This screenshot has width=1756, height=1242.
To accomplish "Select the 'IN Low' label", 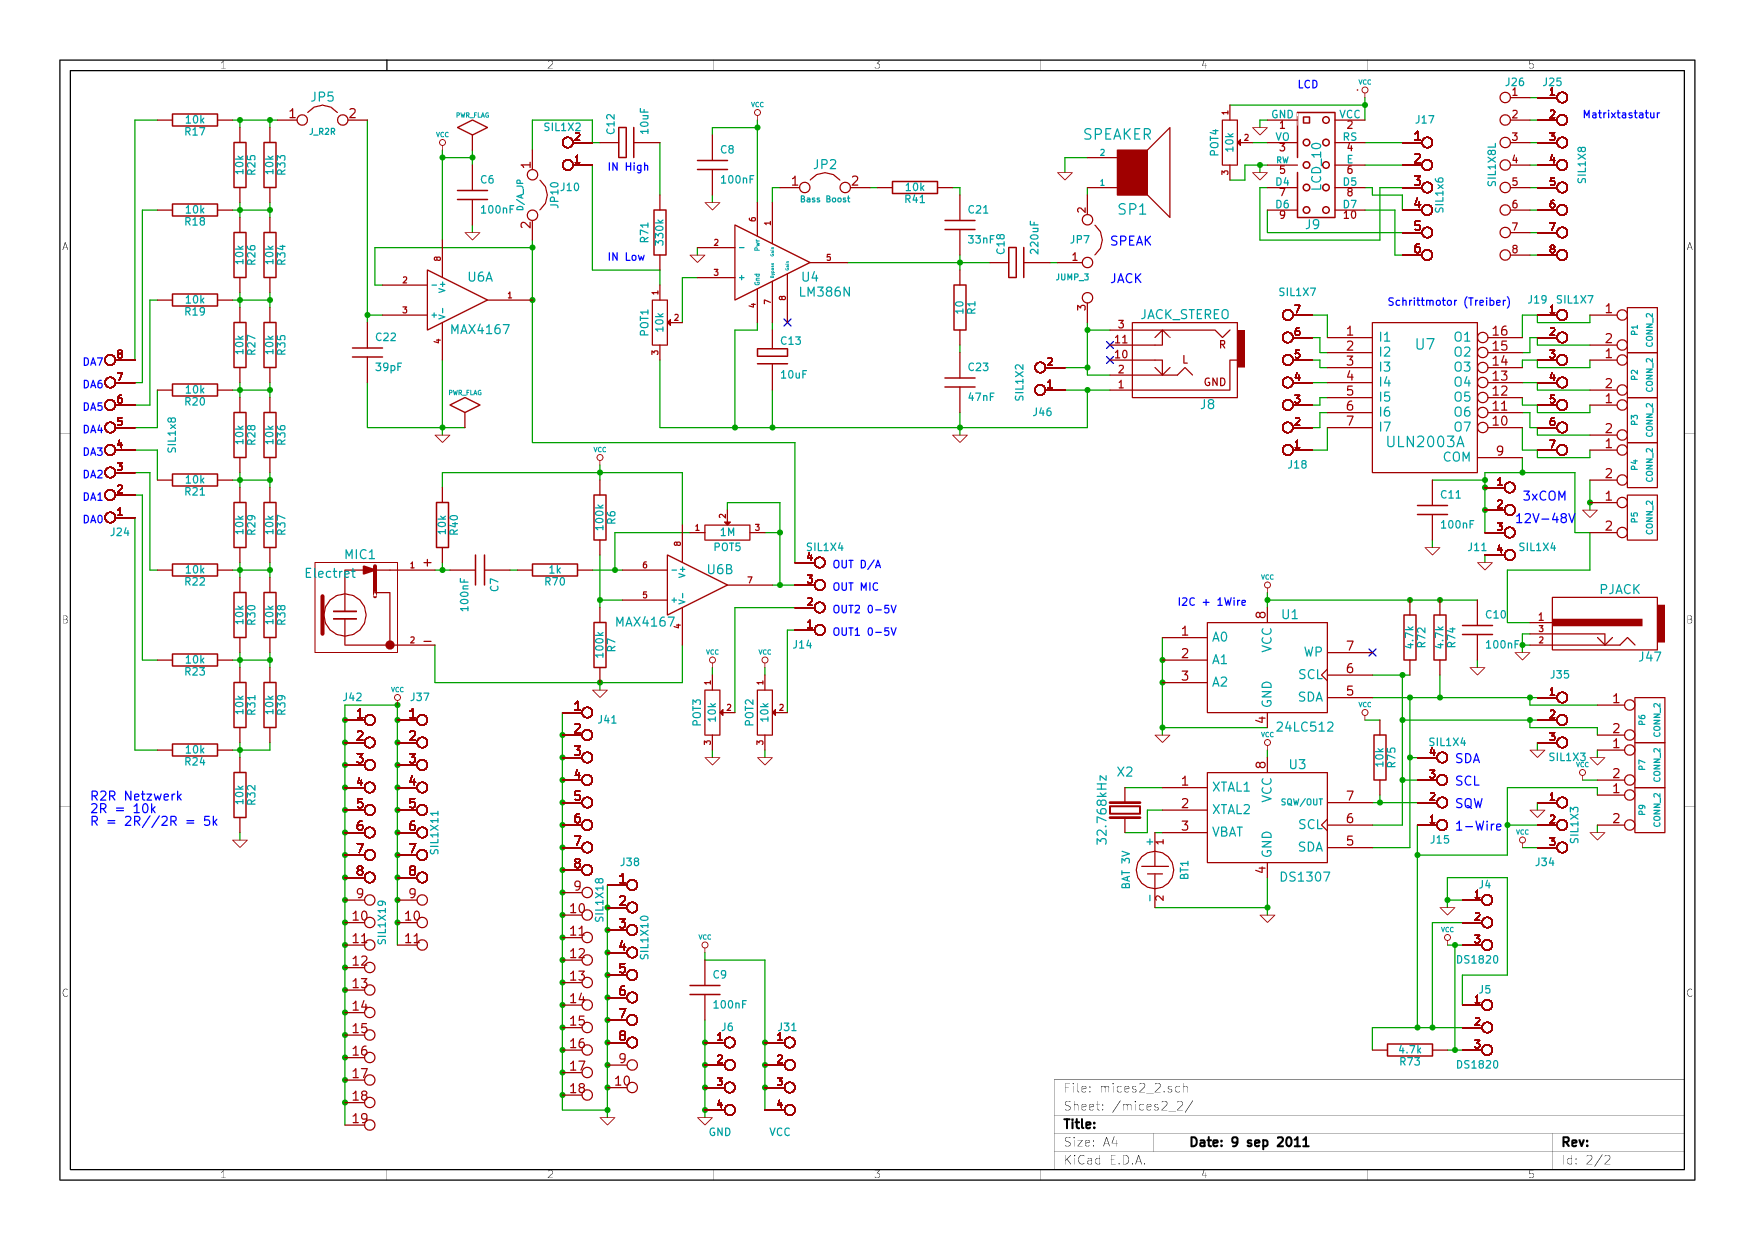I will [x=626, y=257].
